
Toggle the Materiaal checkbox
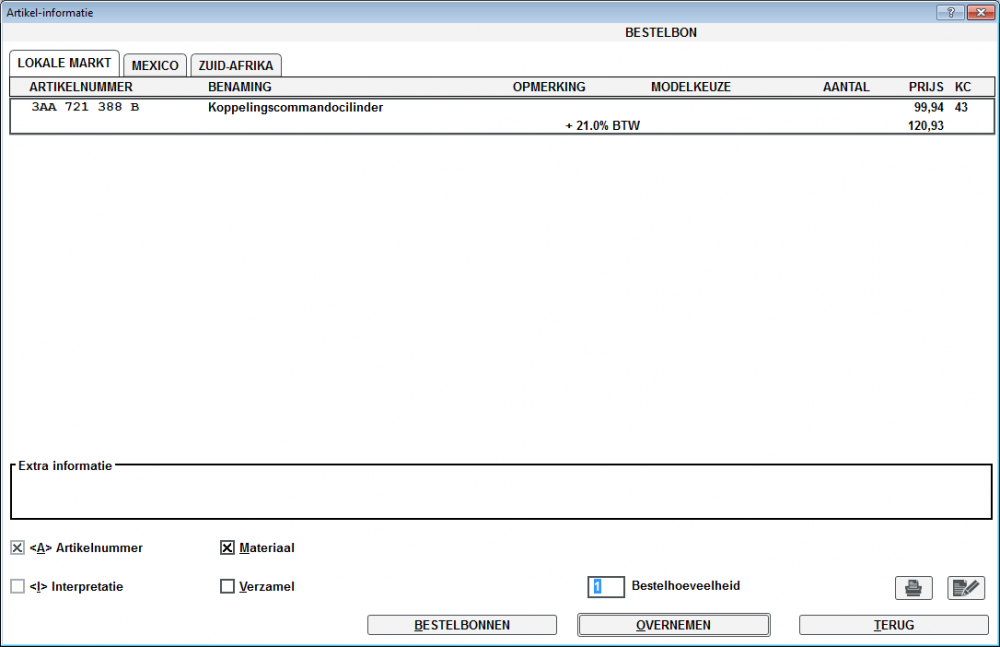(227, 548)
